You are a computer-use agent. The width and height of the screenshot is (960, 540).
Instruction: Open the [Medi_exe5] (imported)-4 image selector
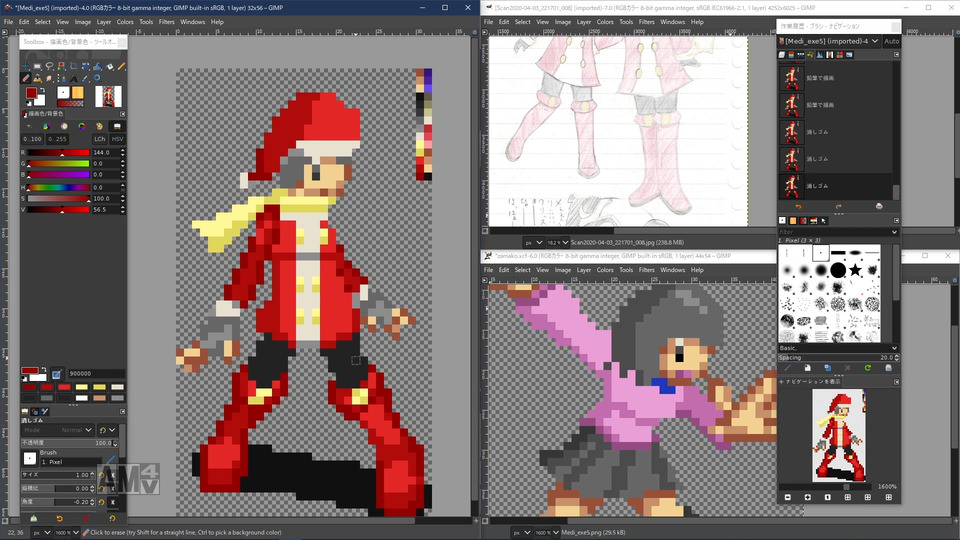click(830, 41)
